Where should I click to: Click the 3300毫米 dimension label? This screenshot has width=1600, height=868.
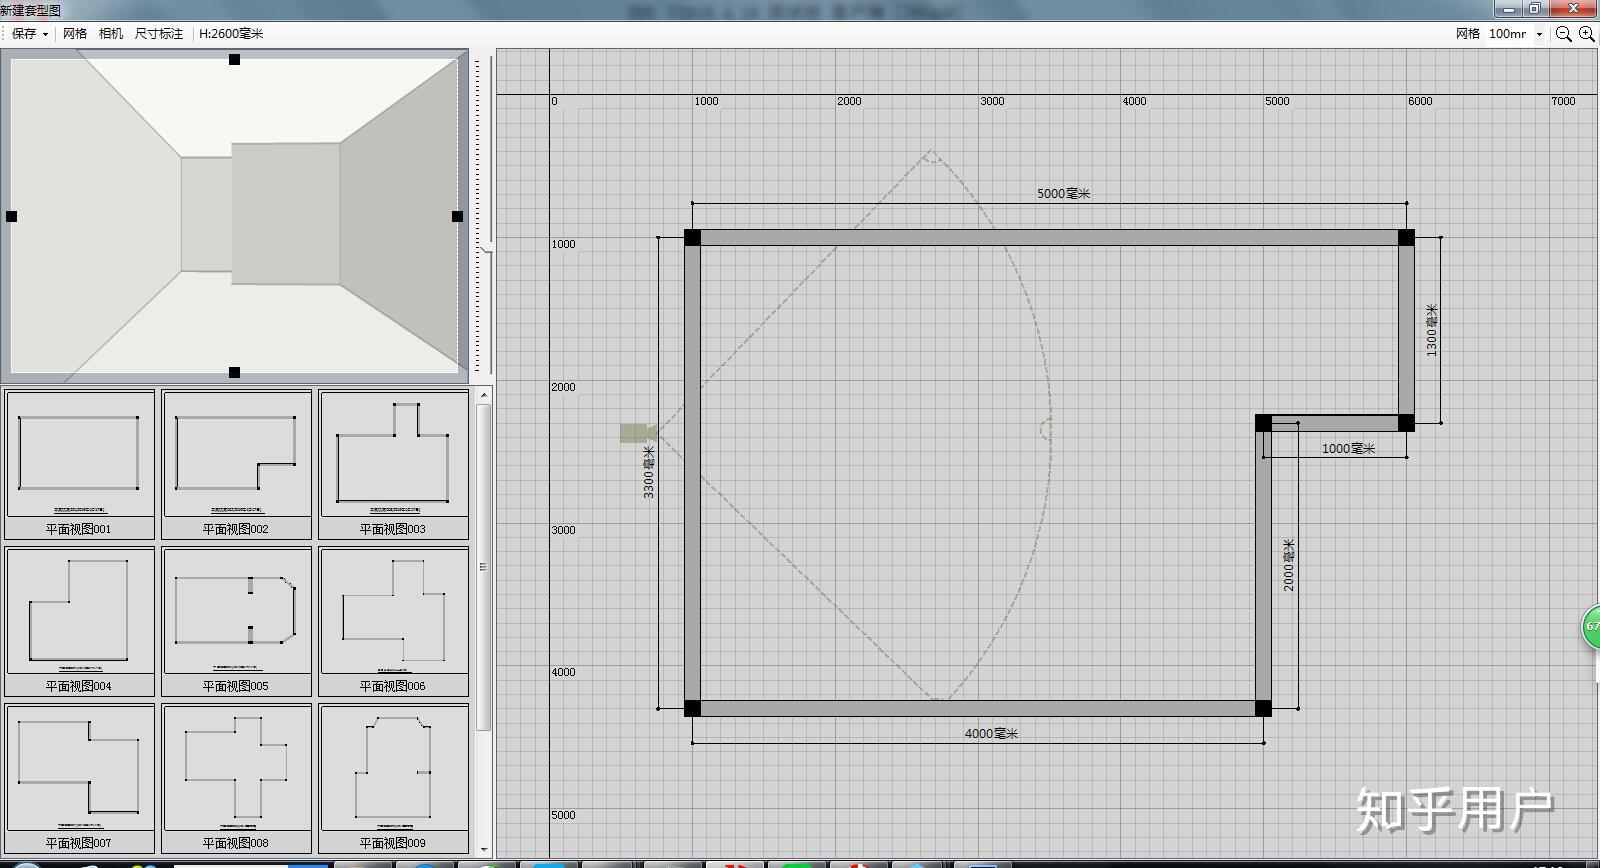coord(649,472)
